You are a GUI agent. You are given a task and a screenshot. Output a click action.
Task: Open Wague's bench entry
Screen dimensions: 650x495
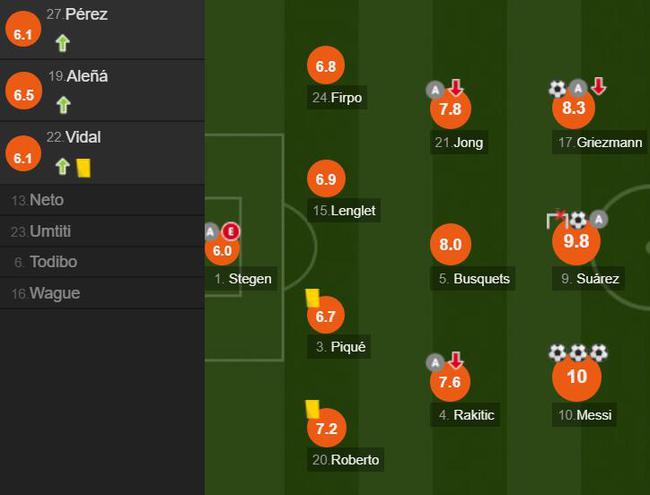point(102,293)
